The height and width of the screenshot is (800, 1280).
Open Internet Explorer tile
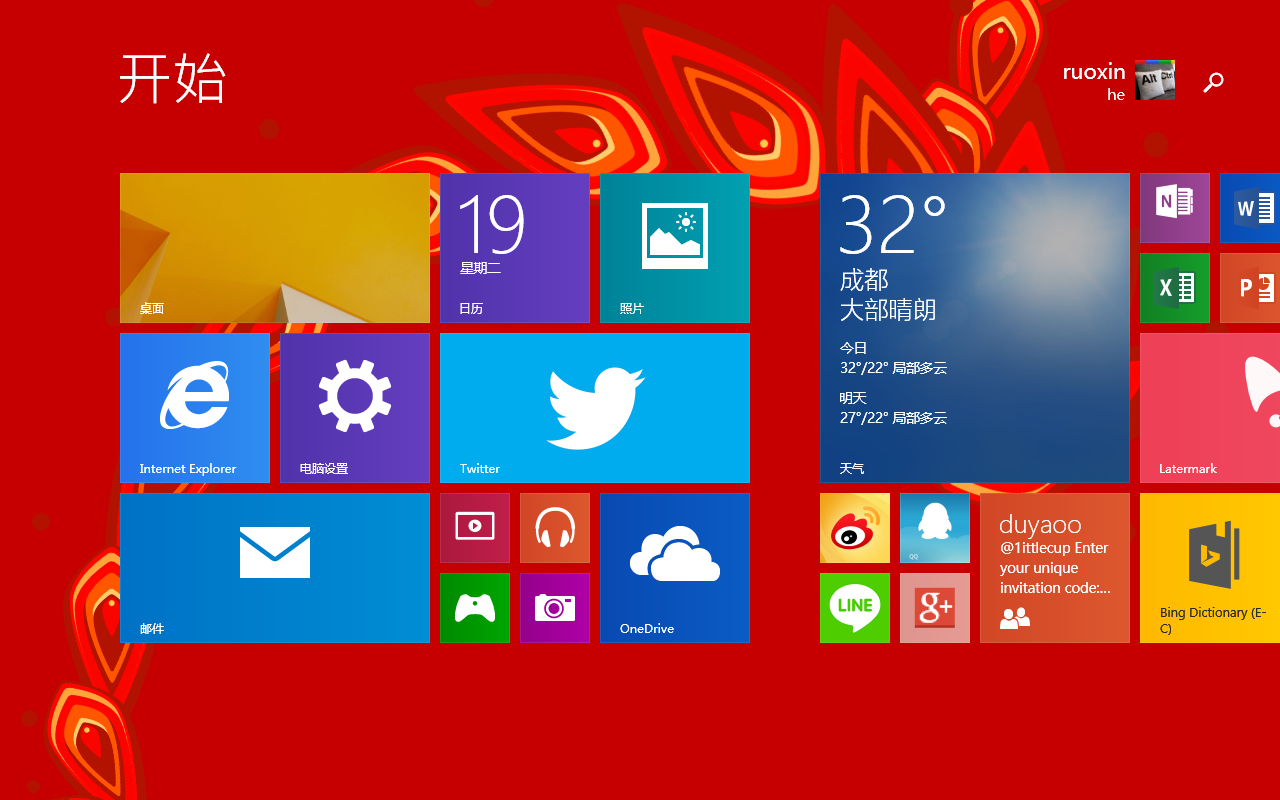(x=195, y=408)
